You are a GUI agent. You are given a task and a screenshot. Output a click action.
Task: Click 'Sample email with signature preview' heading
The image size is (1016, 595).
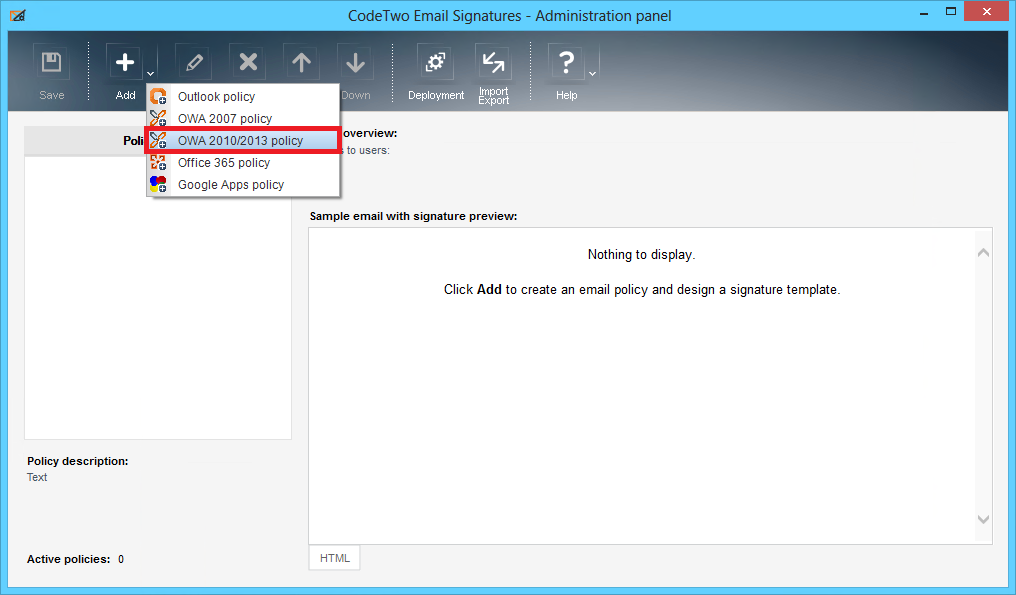(413, 216)
